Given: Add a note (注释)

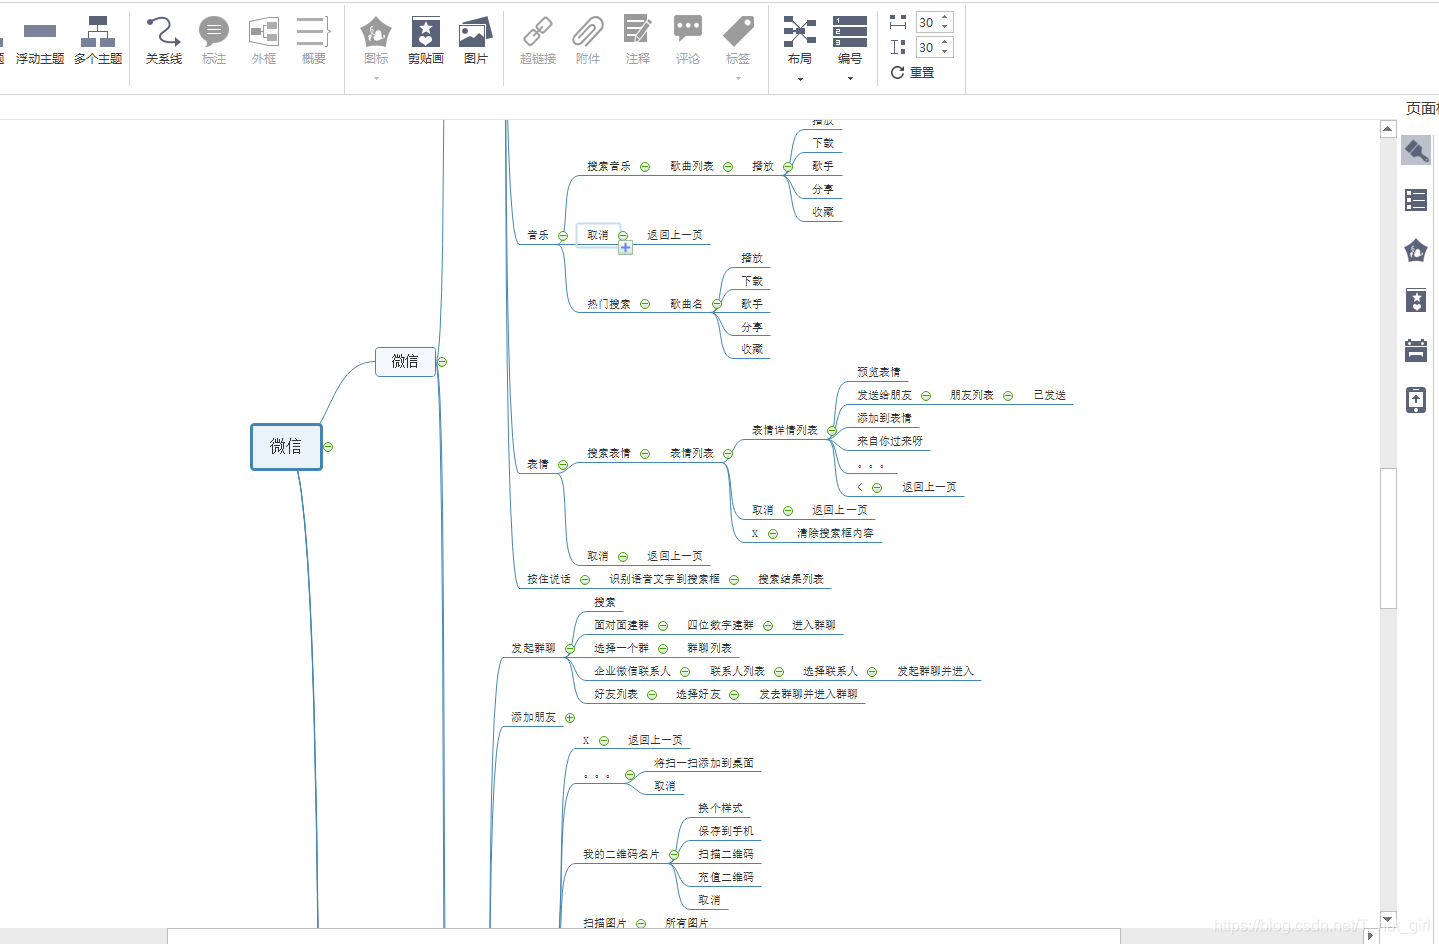Looking at the screenshot, I should point(638,41).
